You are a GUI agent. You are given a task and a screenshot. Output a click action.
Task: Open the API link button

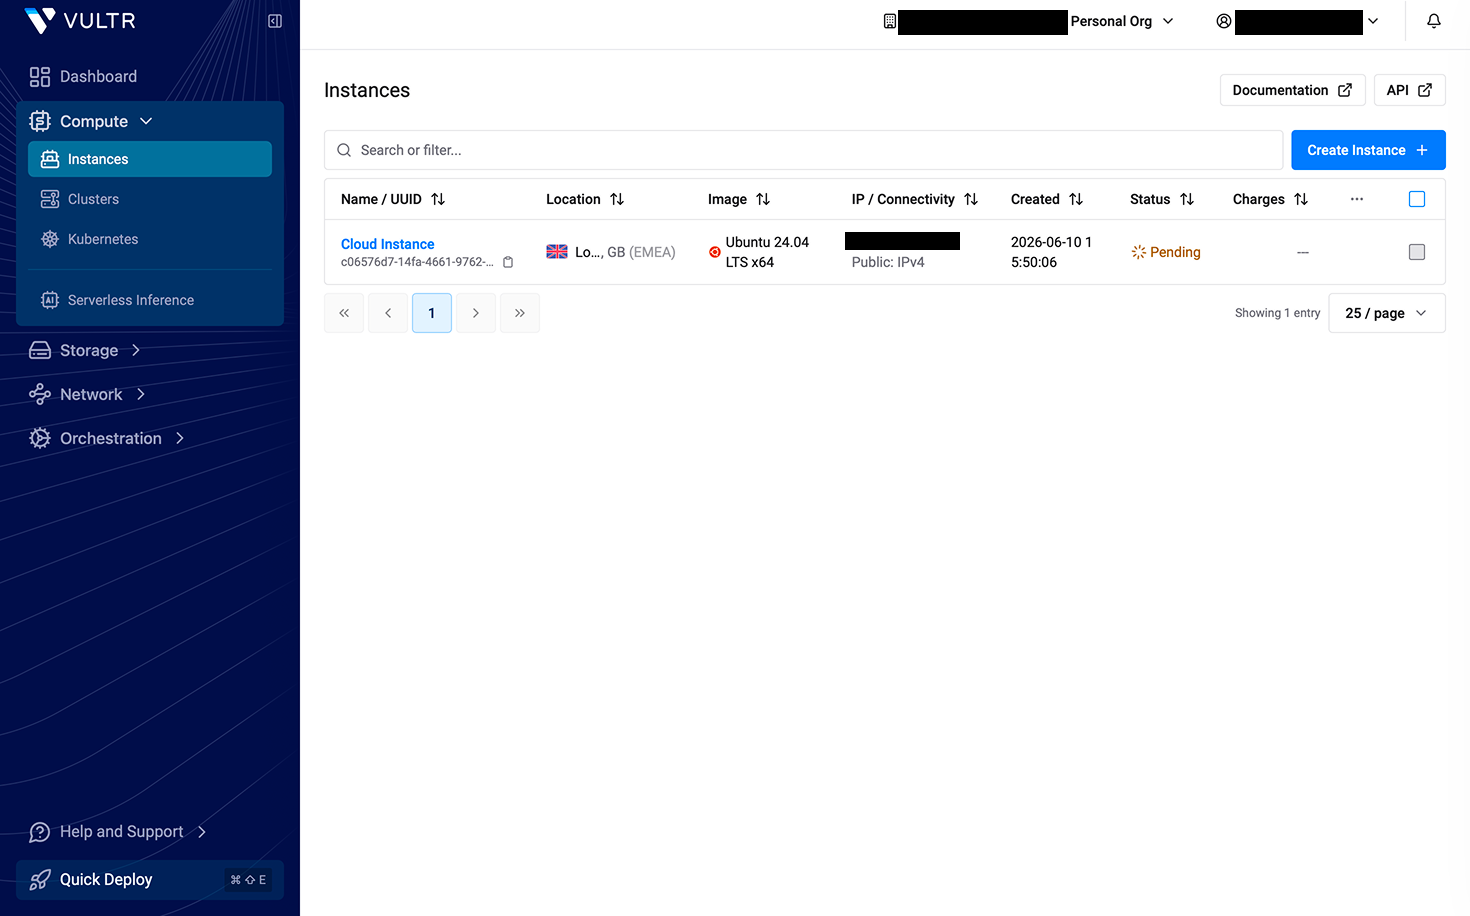pyautogui.click(x=1409, y=90)
